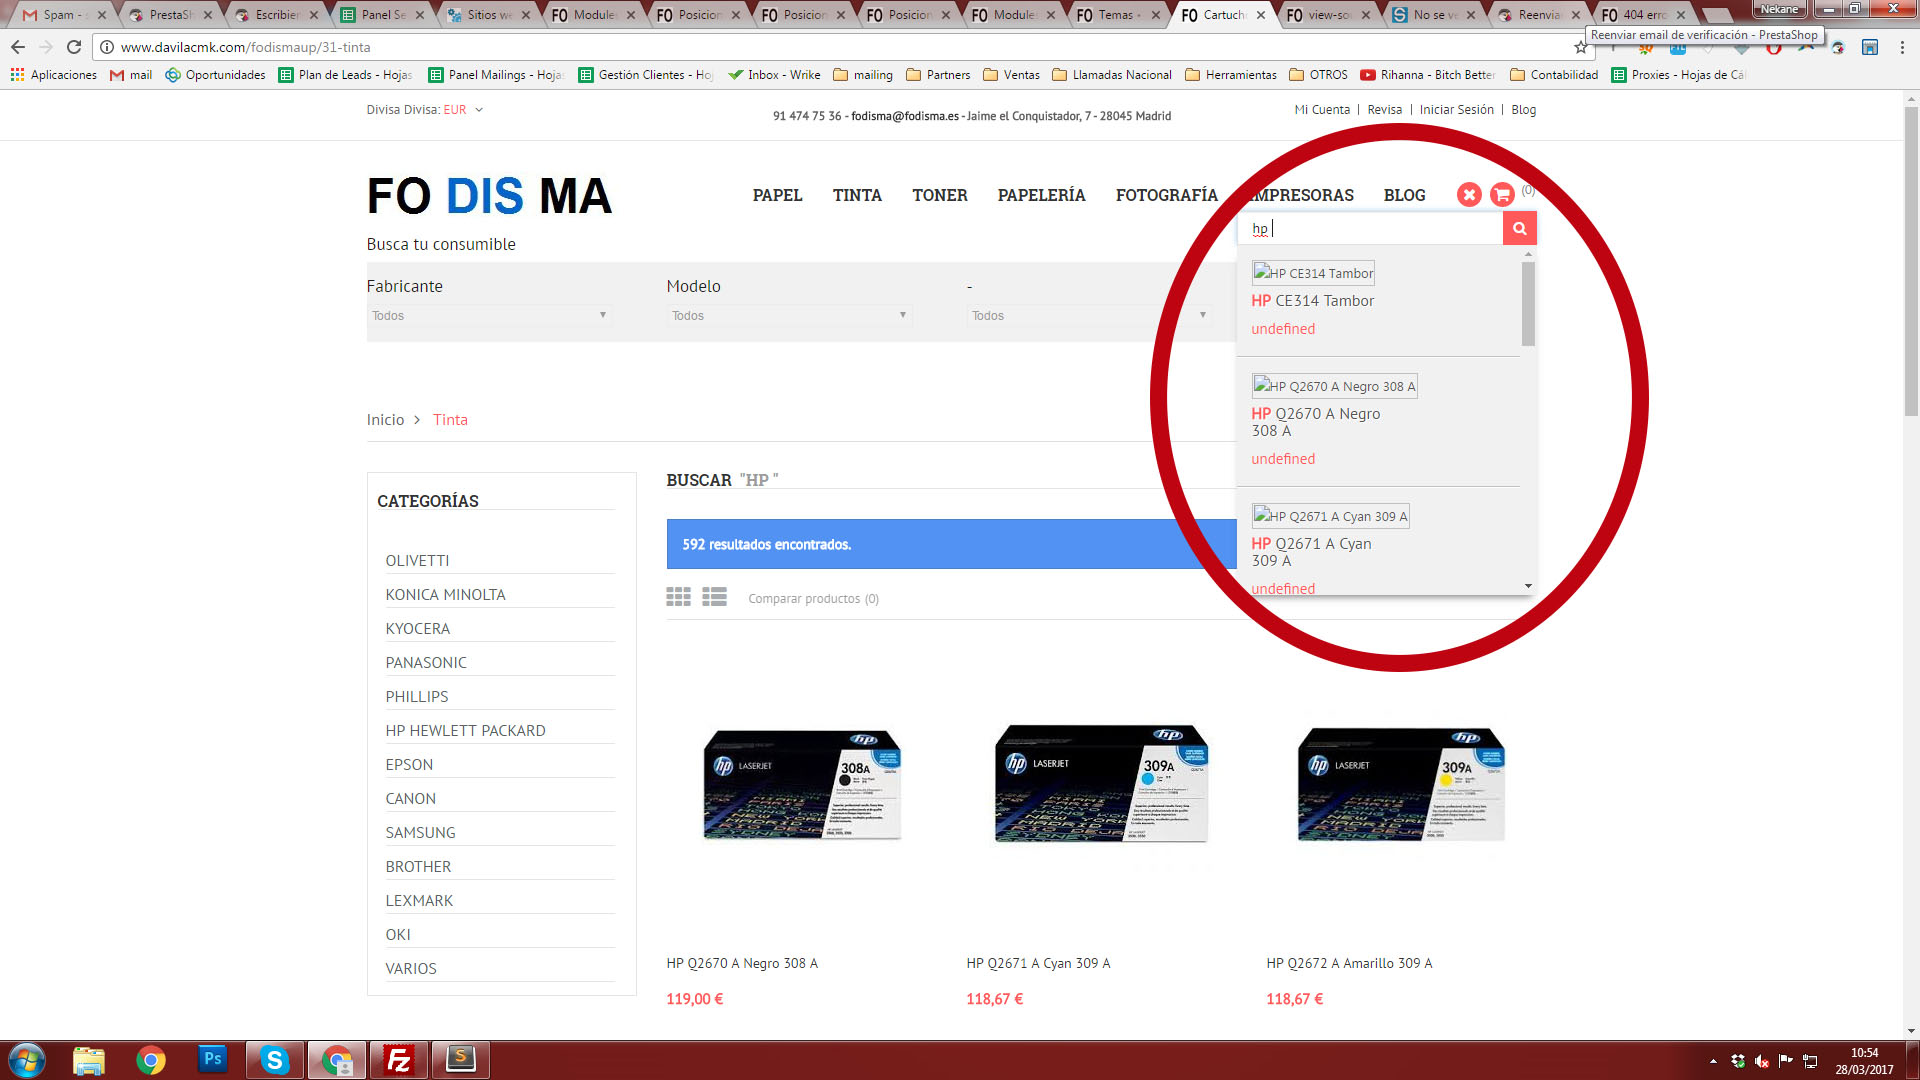This screenshot has height=1080, width=1920.
Task: Open TONER menu item
Action: tap(939, 195)
